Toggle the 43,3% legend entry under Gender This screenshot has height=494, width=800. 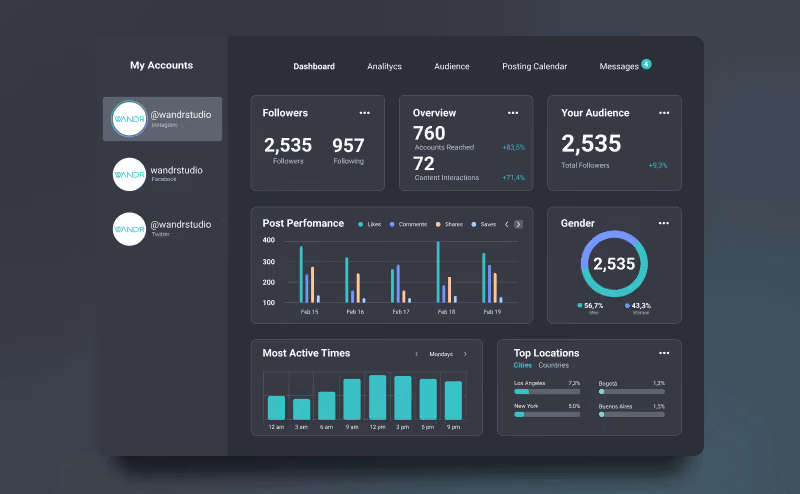tap(638, 306)
